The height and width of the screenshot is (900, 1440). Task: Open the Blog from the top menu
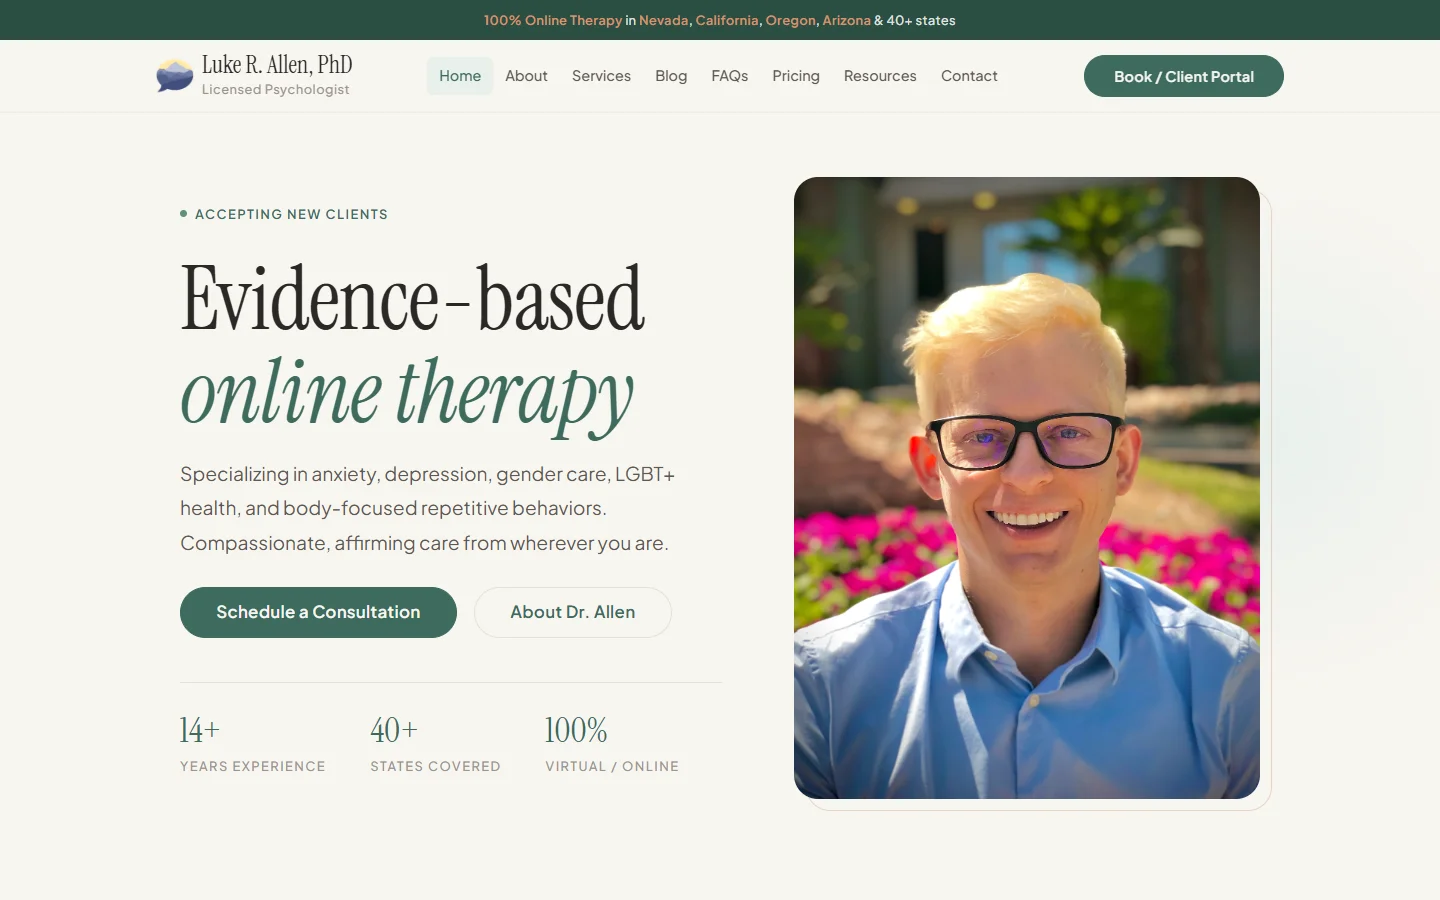click(671, 75)
